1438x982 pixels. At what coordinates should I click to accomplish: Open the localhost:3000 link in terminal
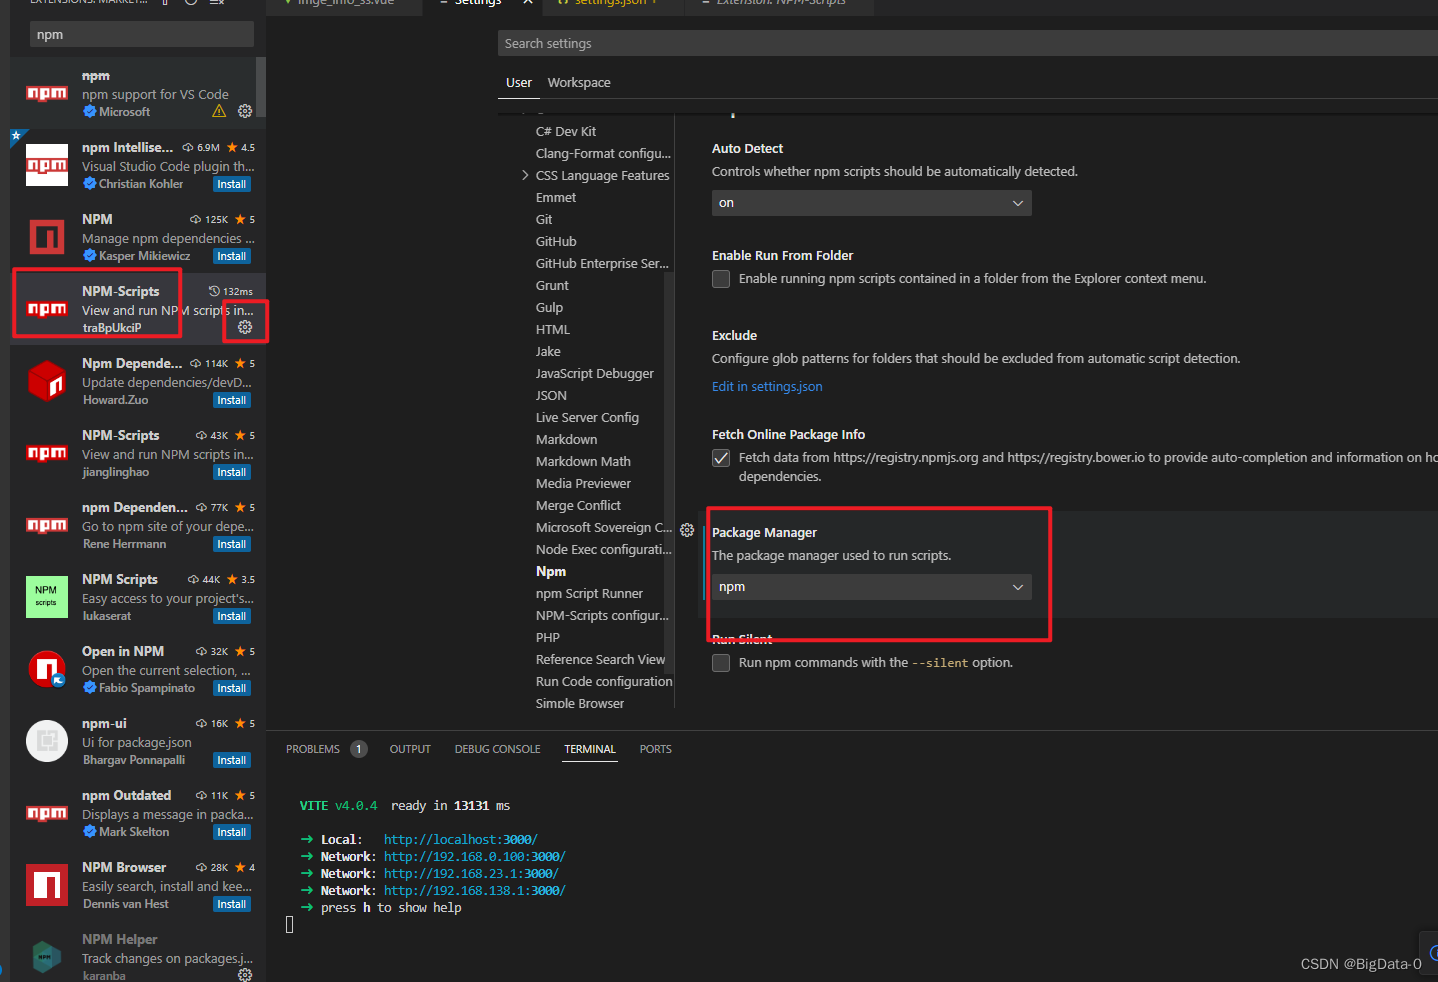[461, 840]
